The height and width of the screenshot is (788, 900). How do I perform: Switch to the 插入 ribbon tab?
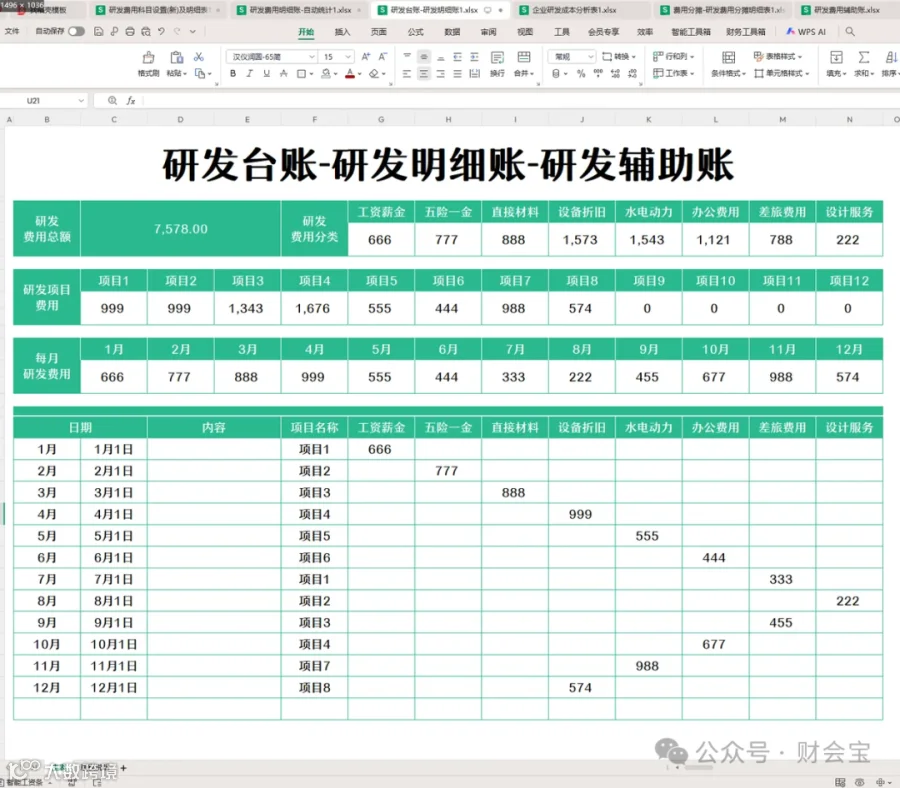[x=342, y=32]
